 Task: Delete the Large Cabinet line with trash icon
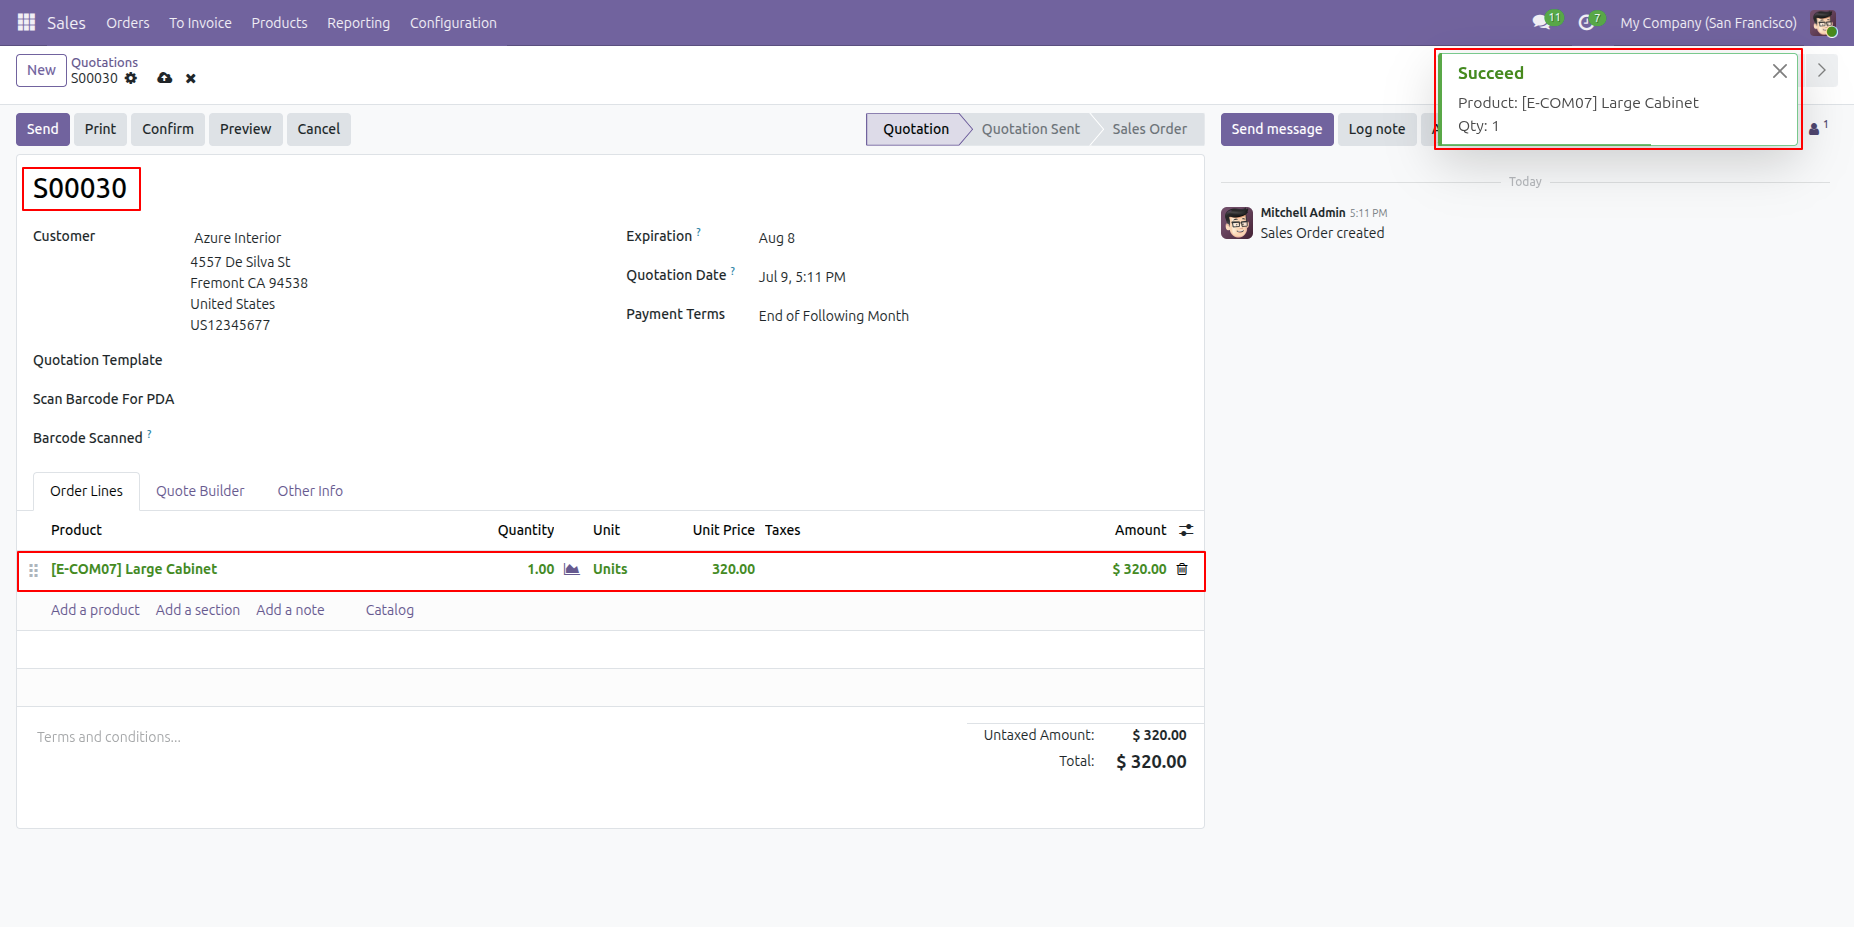pyautogui.click(x=1182, y=569)
